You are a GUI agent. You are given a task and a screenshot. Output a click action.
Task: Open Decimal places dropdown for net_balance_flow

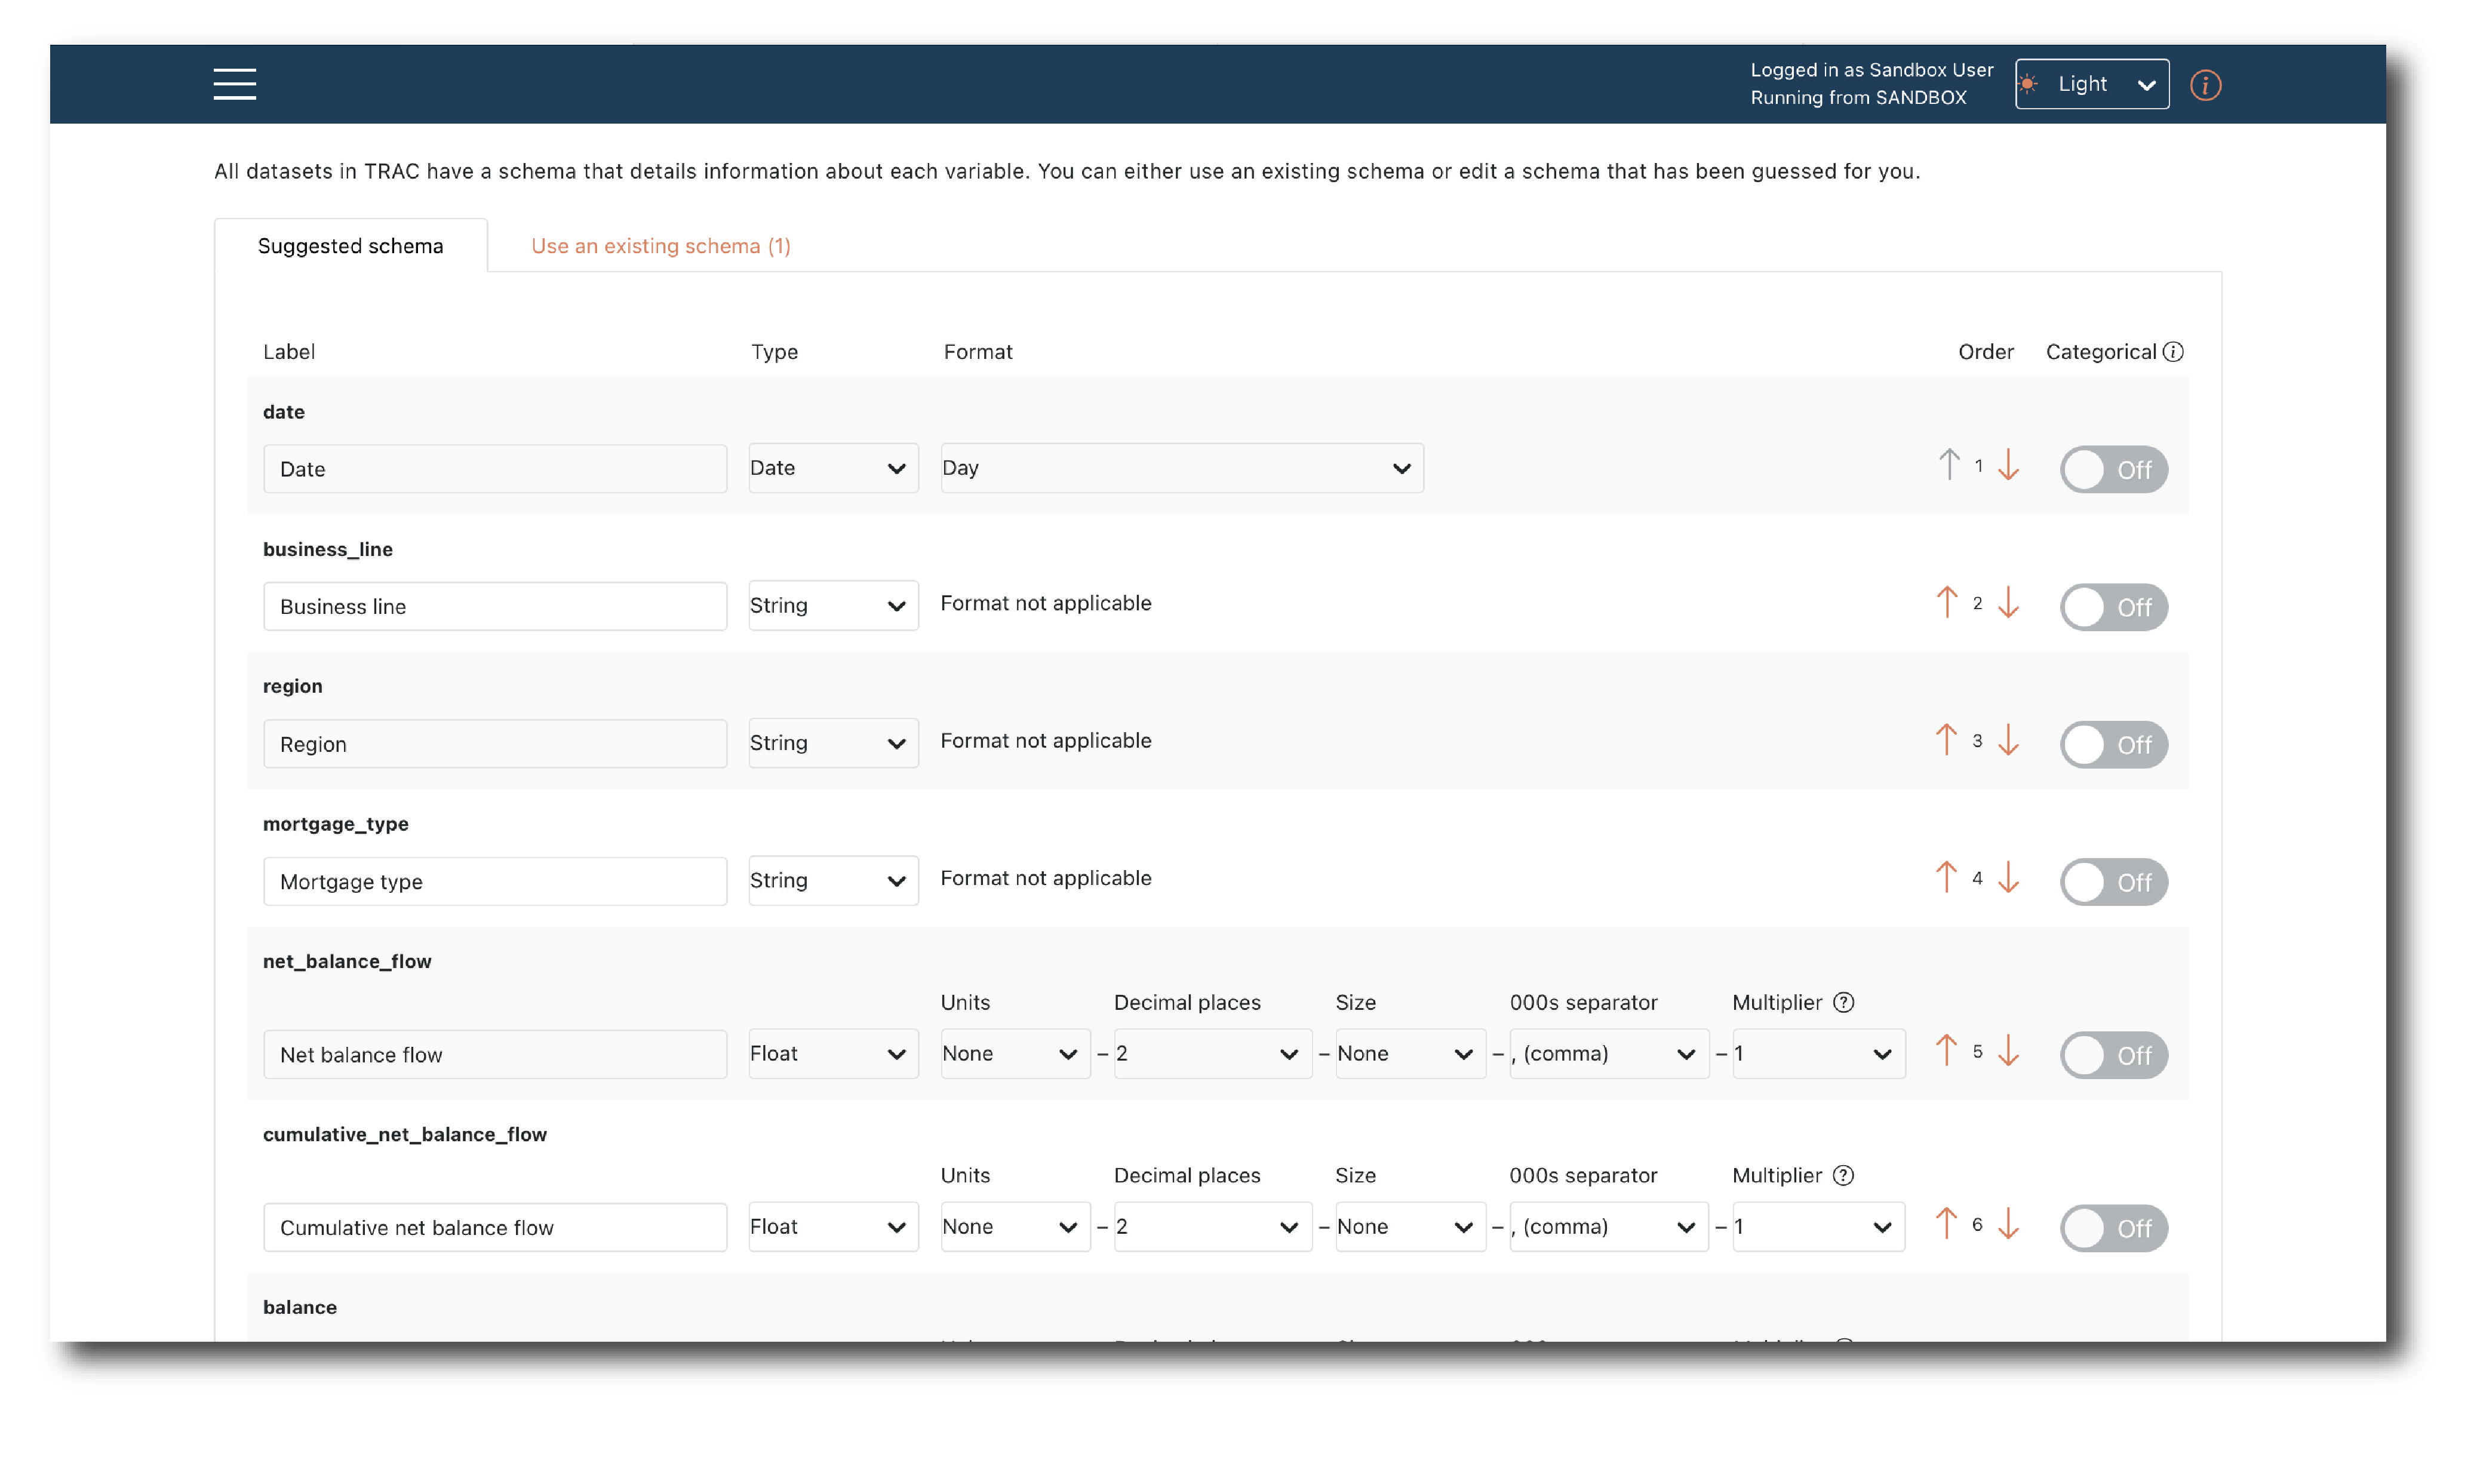click(x=1211, y=1054)
